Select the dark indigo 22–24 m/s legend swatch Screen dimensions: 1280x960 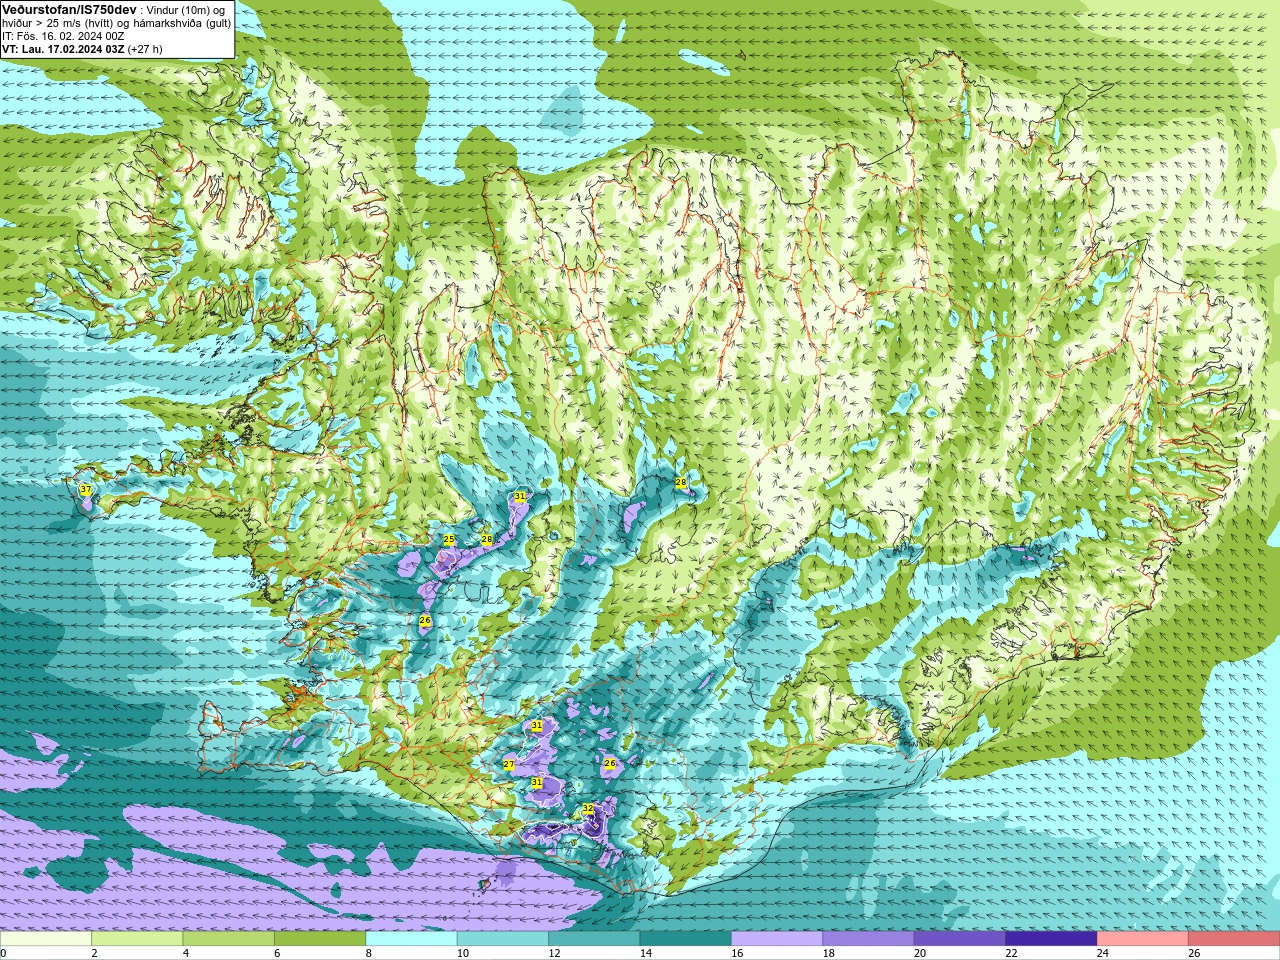pyautogui.click(x=1051, y=939)
